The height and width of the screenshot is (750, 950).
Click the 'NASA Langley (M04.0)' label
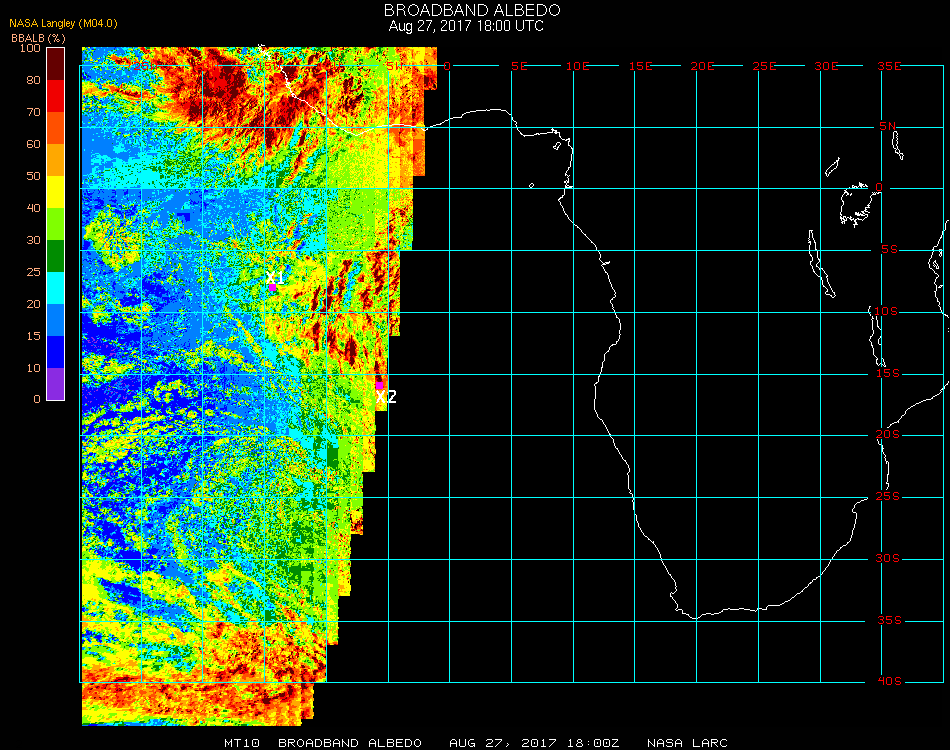(x=63, y=23)
